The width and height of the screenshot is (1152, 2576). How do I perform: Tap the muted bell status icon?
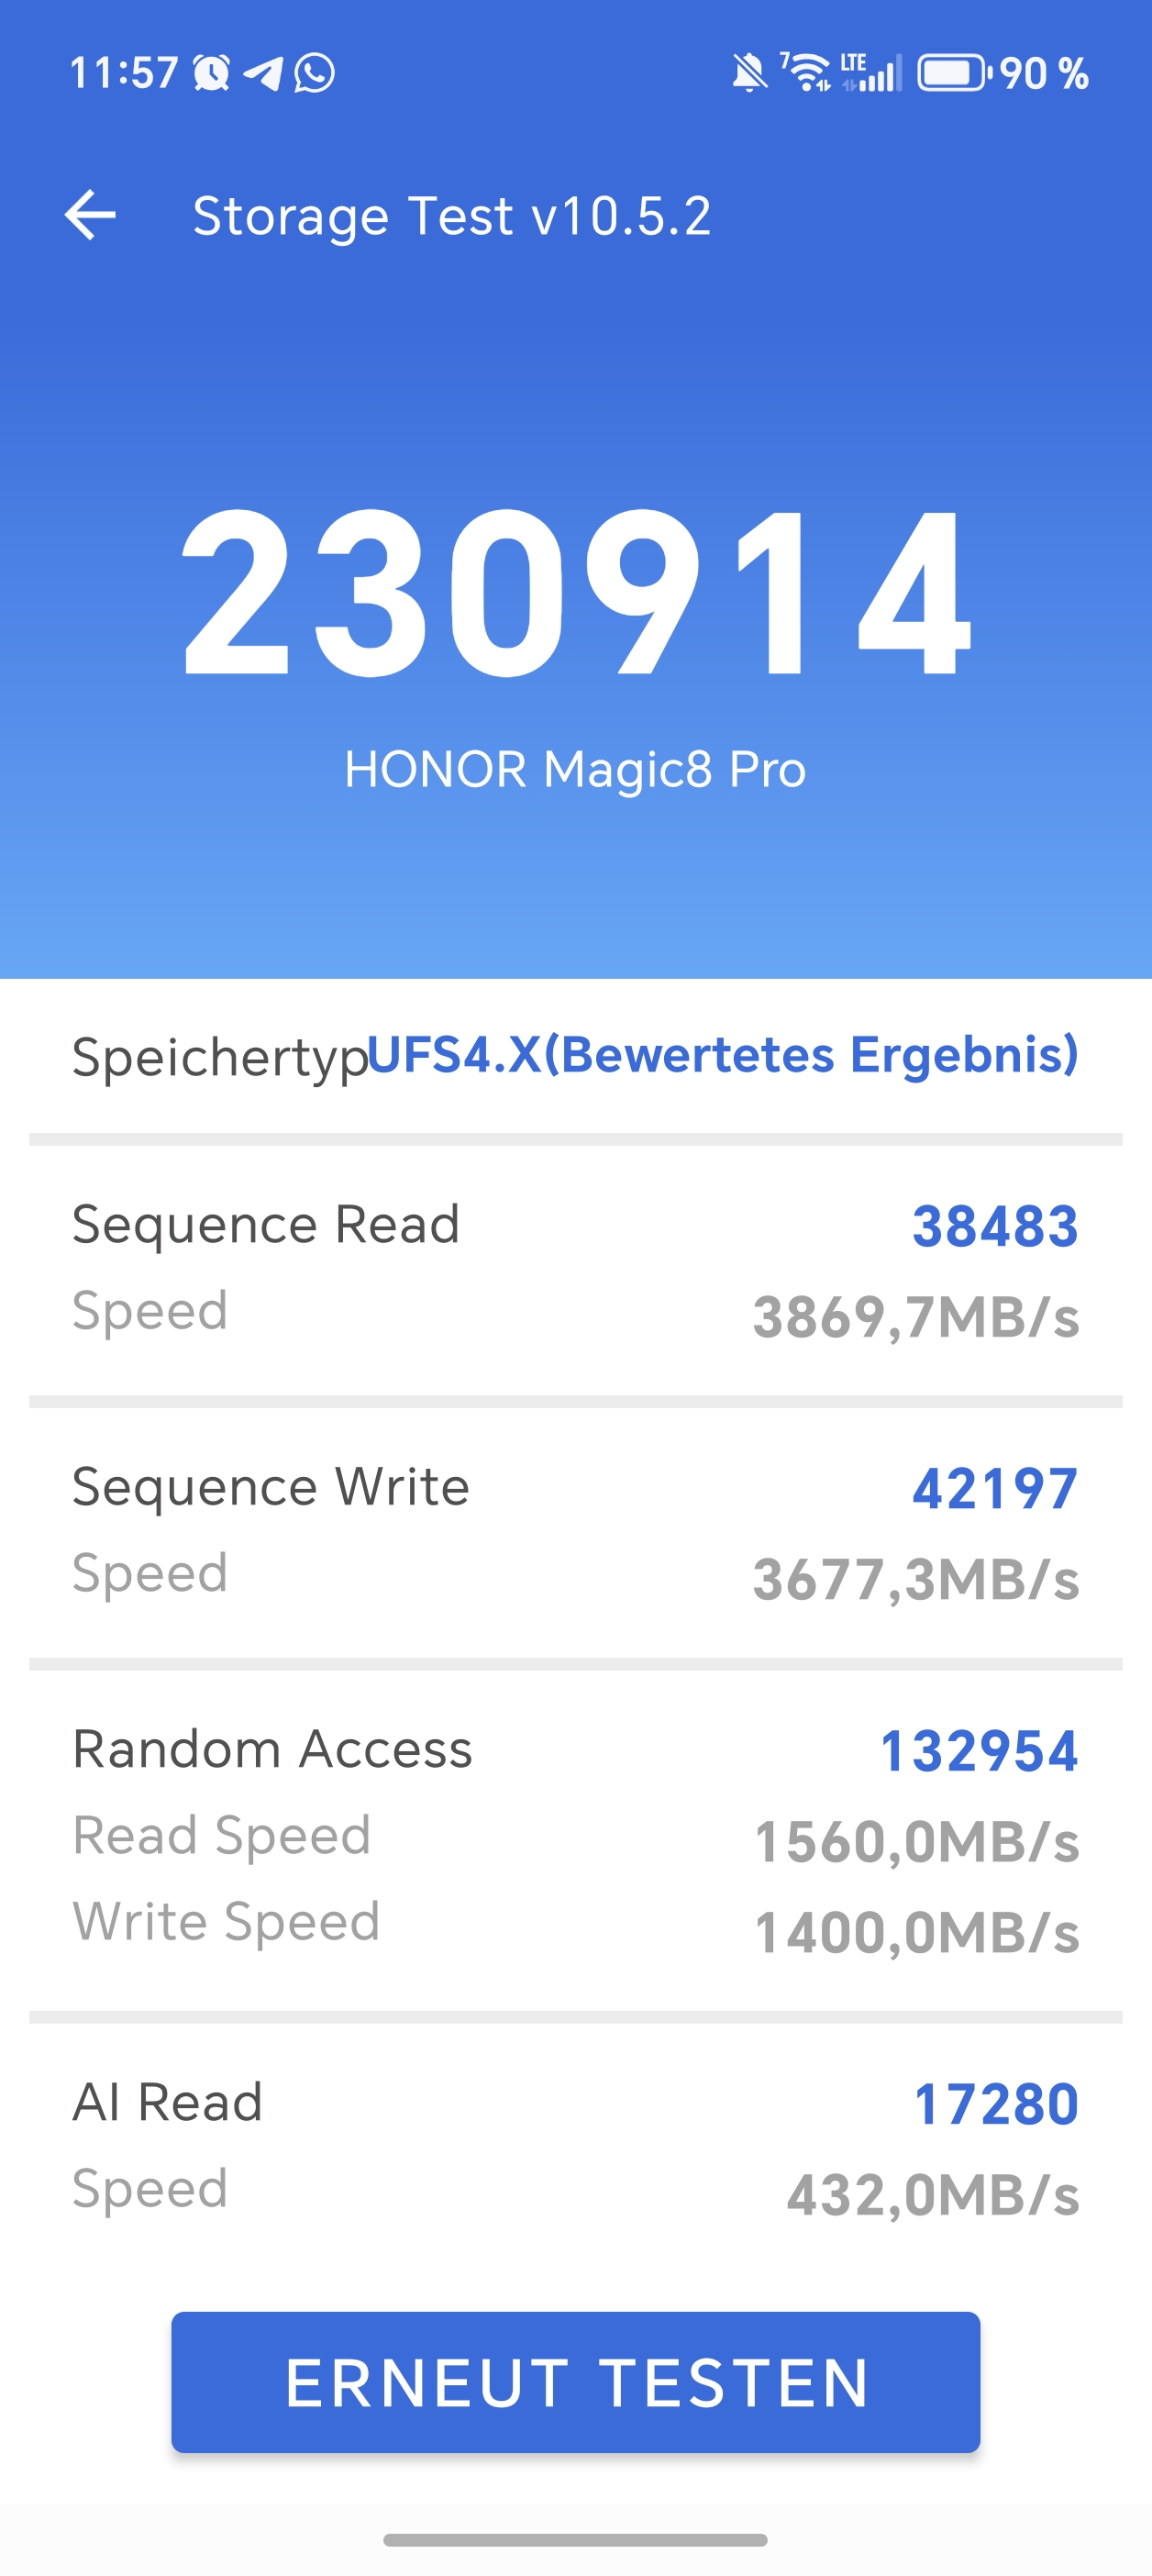[x=749, y=73]
